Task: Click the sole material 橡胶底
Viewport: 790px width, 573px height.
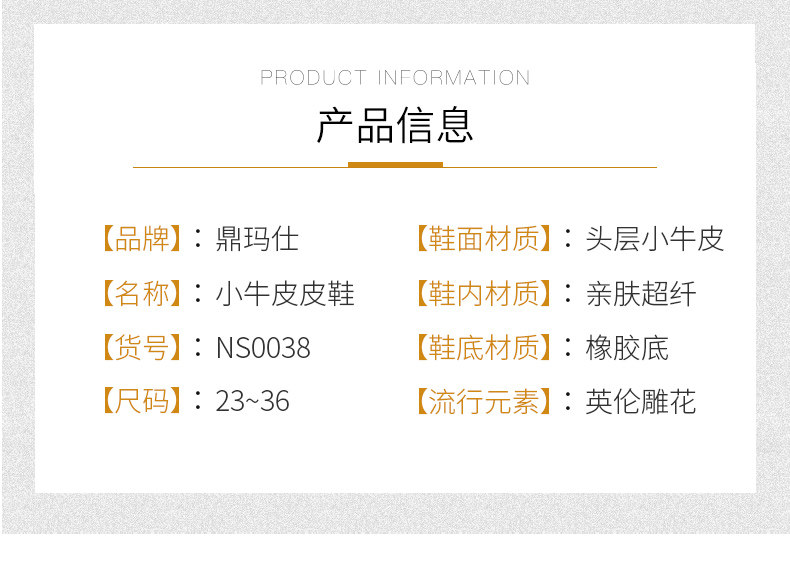Action: (x=627, y=348)
